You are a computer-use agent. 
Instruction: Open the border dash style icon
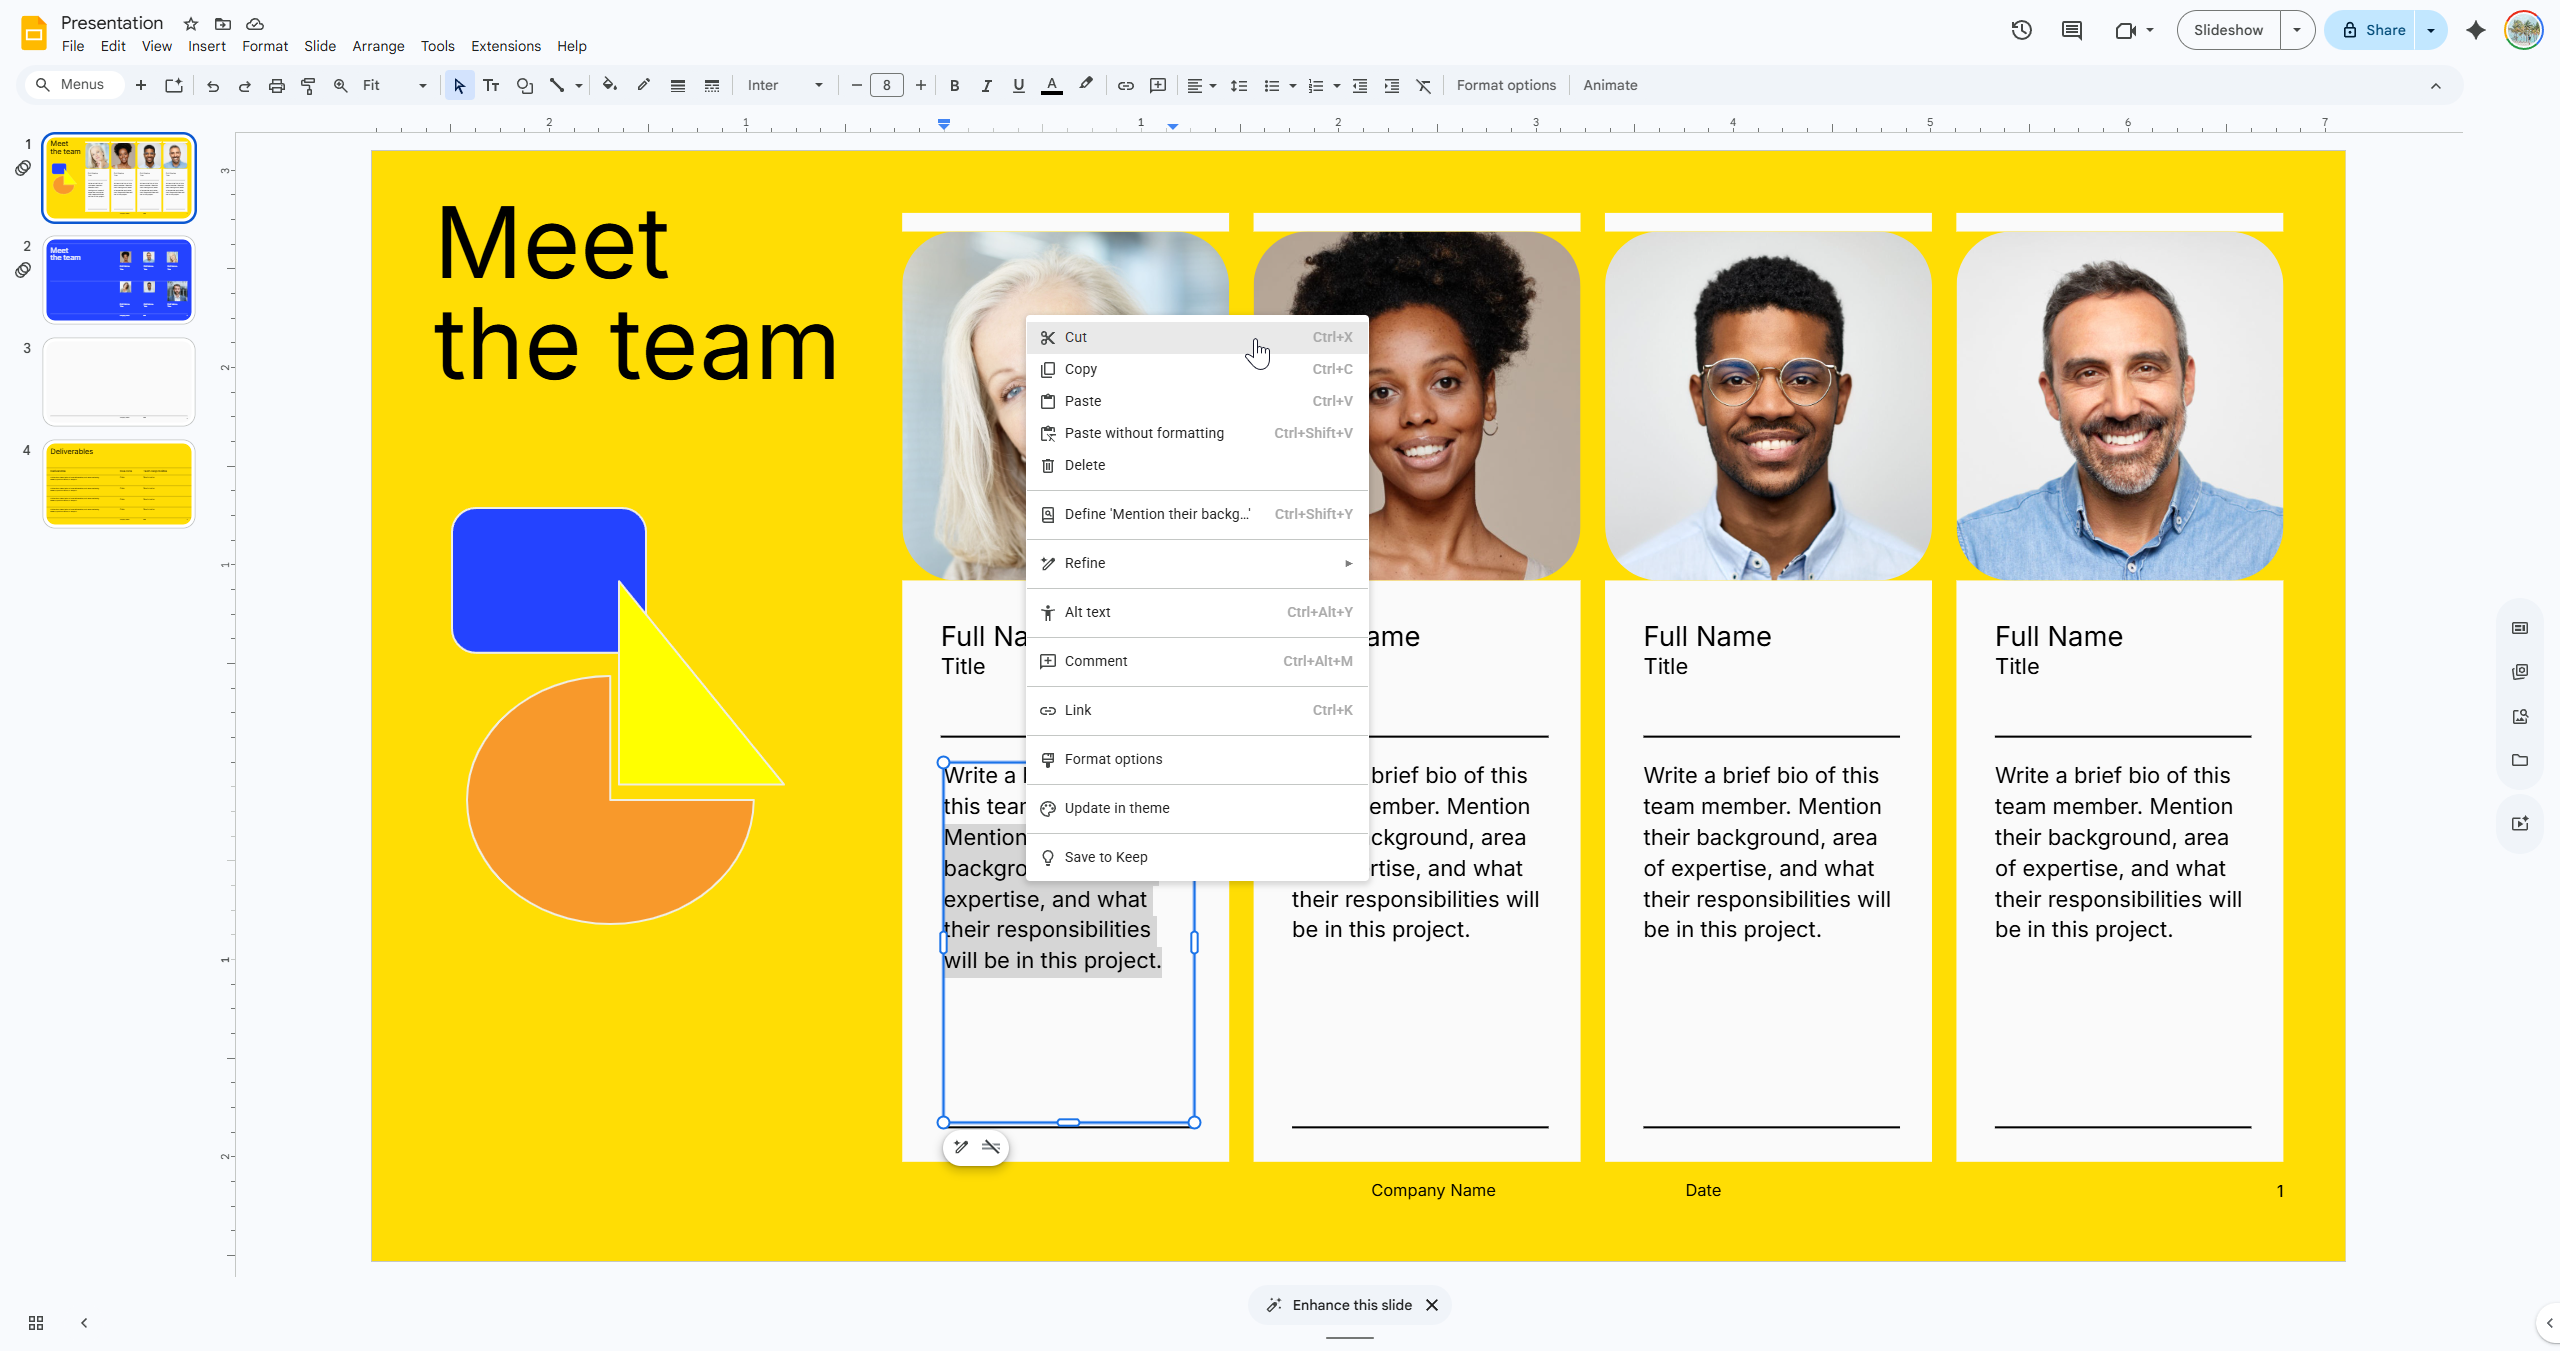[x=712, y=86]
